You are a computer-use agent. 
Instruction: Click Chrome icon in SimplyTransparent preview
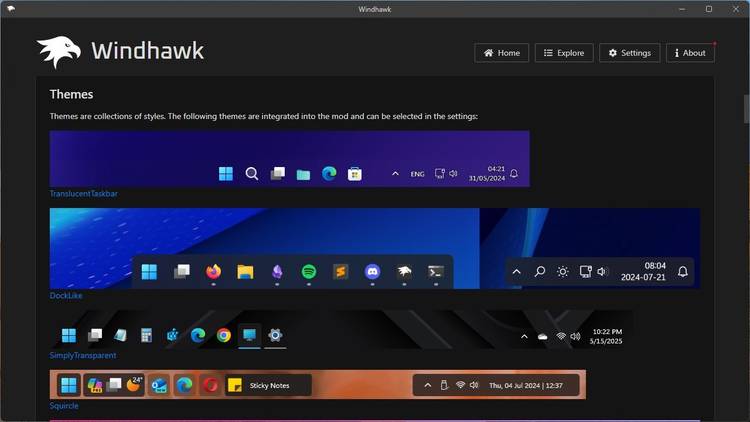pyautogui.click(x=223, y=335)
